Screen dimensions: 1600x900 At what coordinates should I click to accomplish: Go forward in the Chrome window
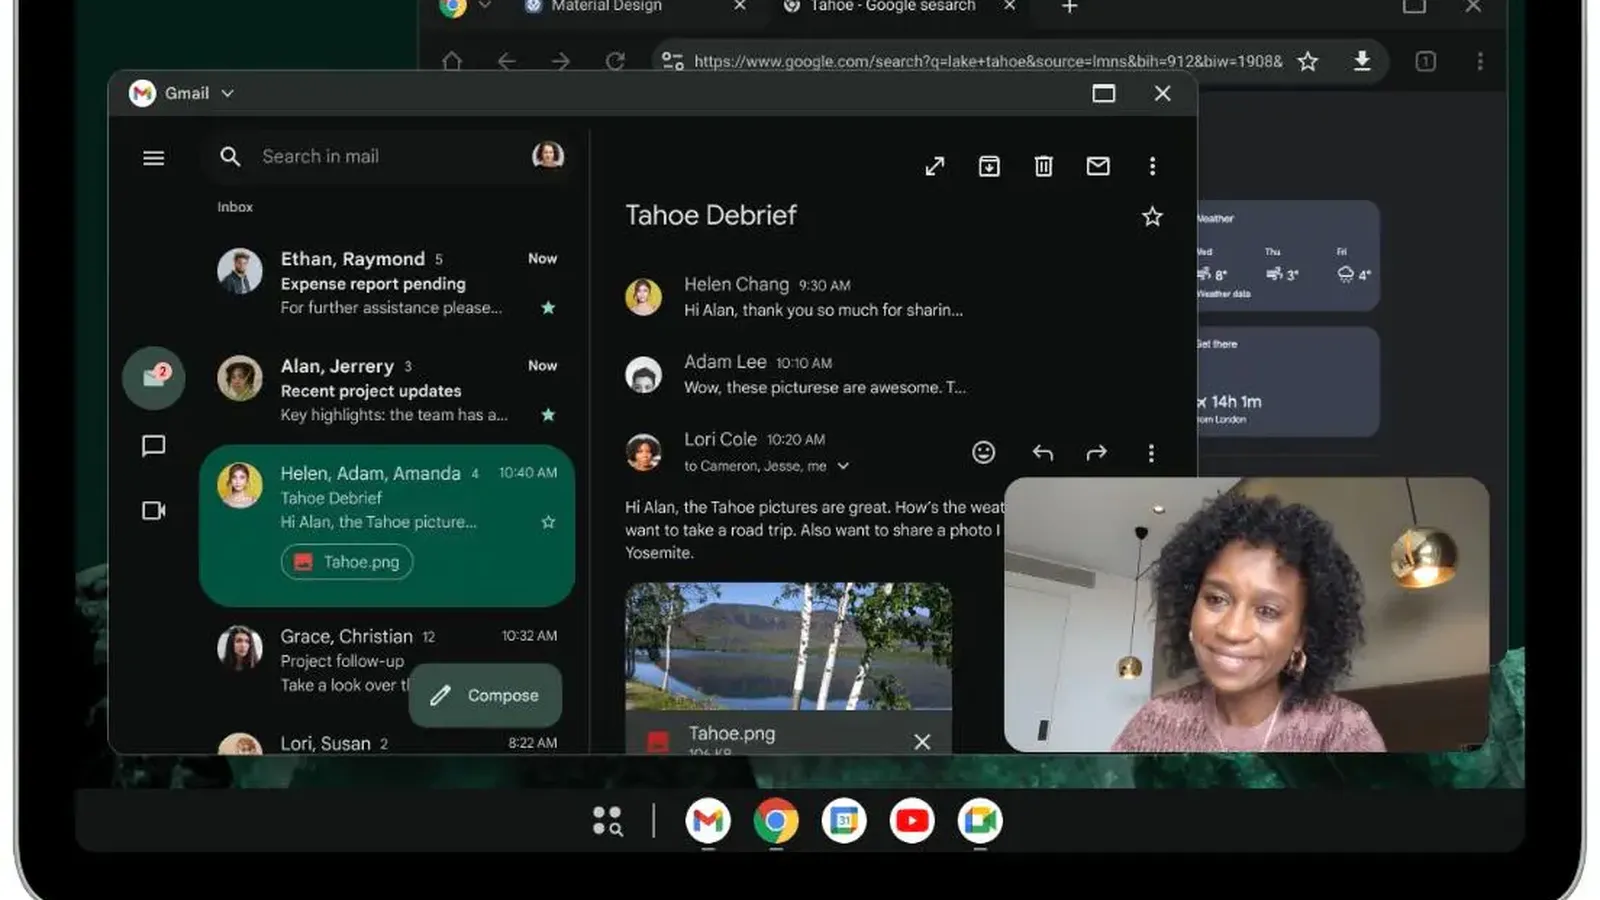pyautogui.click(x=561, y=61)
